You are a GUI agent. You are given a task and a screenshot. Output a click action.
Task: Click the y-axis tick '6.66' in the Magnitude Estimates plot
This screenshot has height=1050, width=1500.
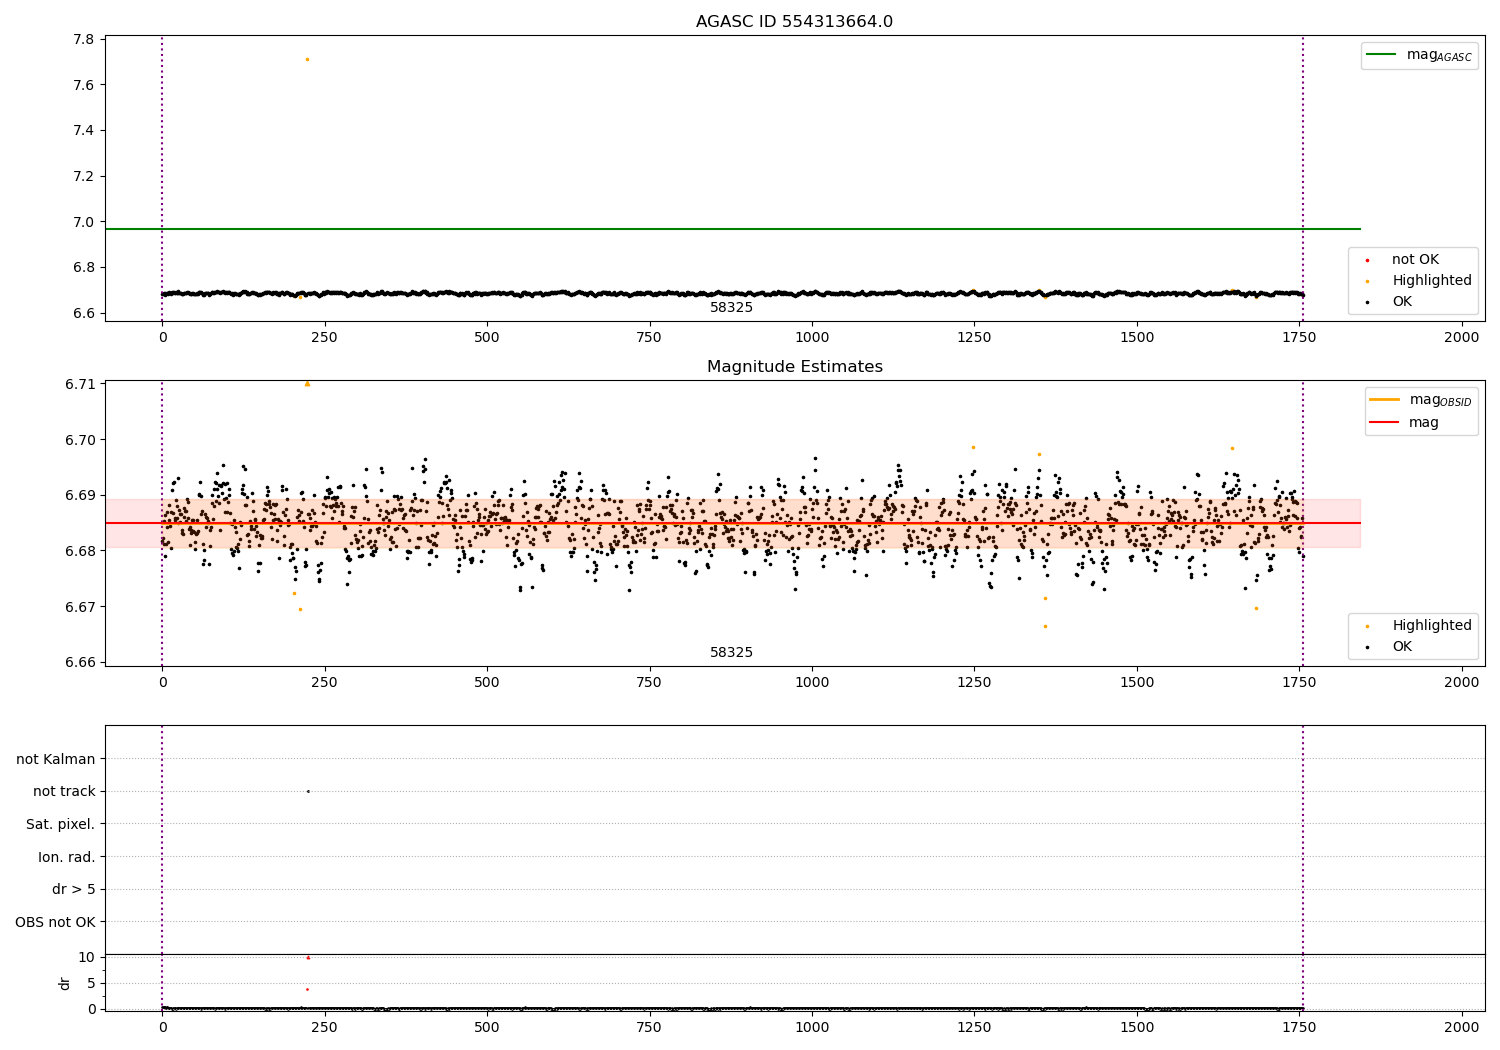(80, 662)
